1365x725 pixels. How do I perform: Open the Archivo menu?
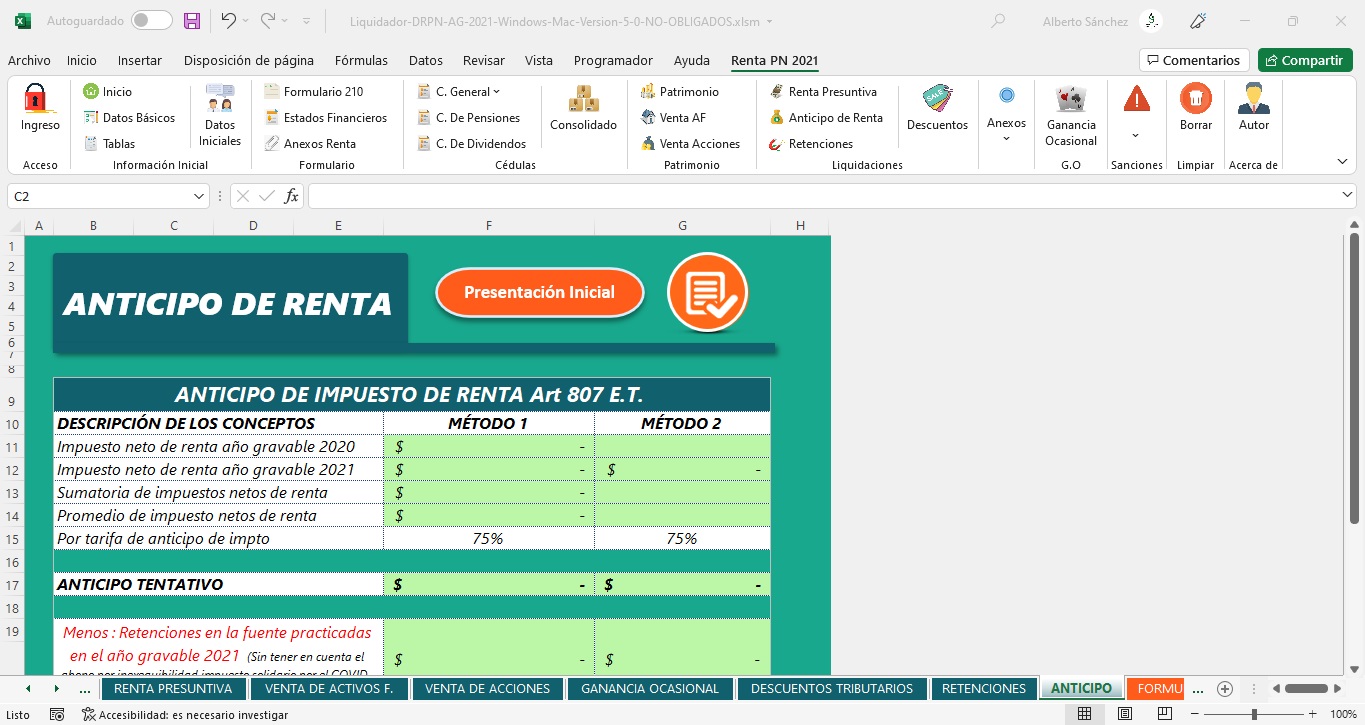(29, 60)
